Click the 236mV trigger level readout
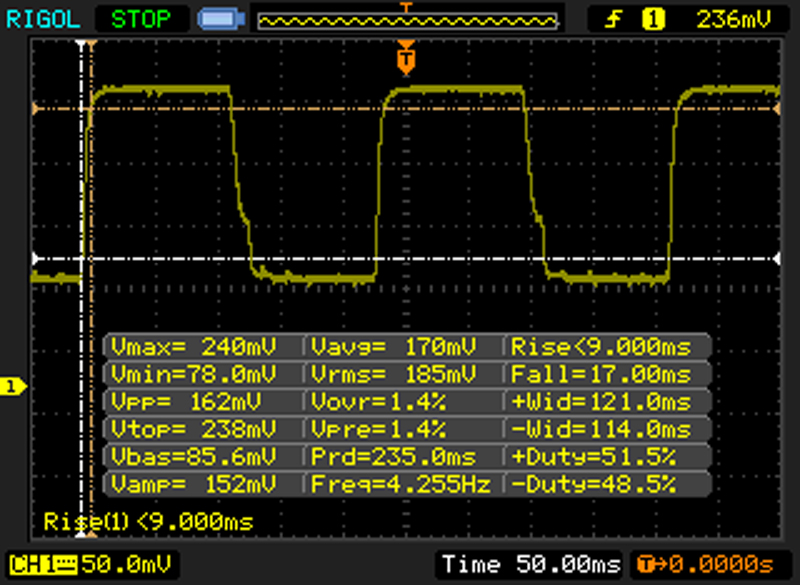Screen dimensions: 800x585 pos(734,20)
